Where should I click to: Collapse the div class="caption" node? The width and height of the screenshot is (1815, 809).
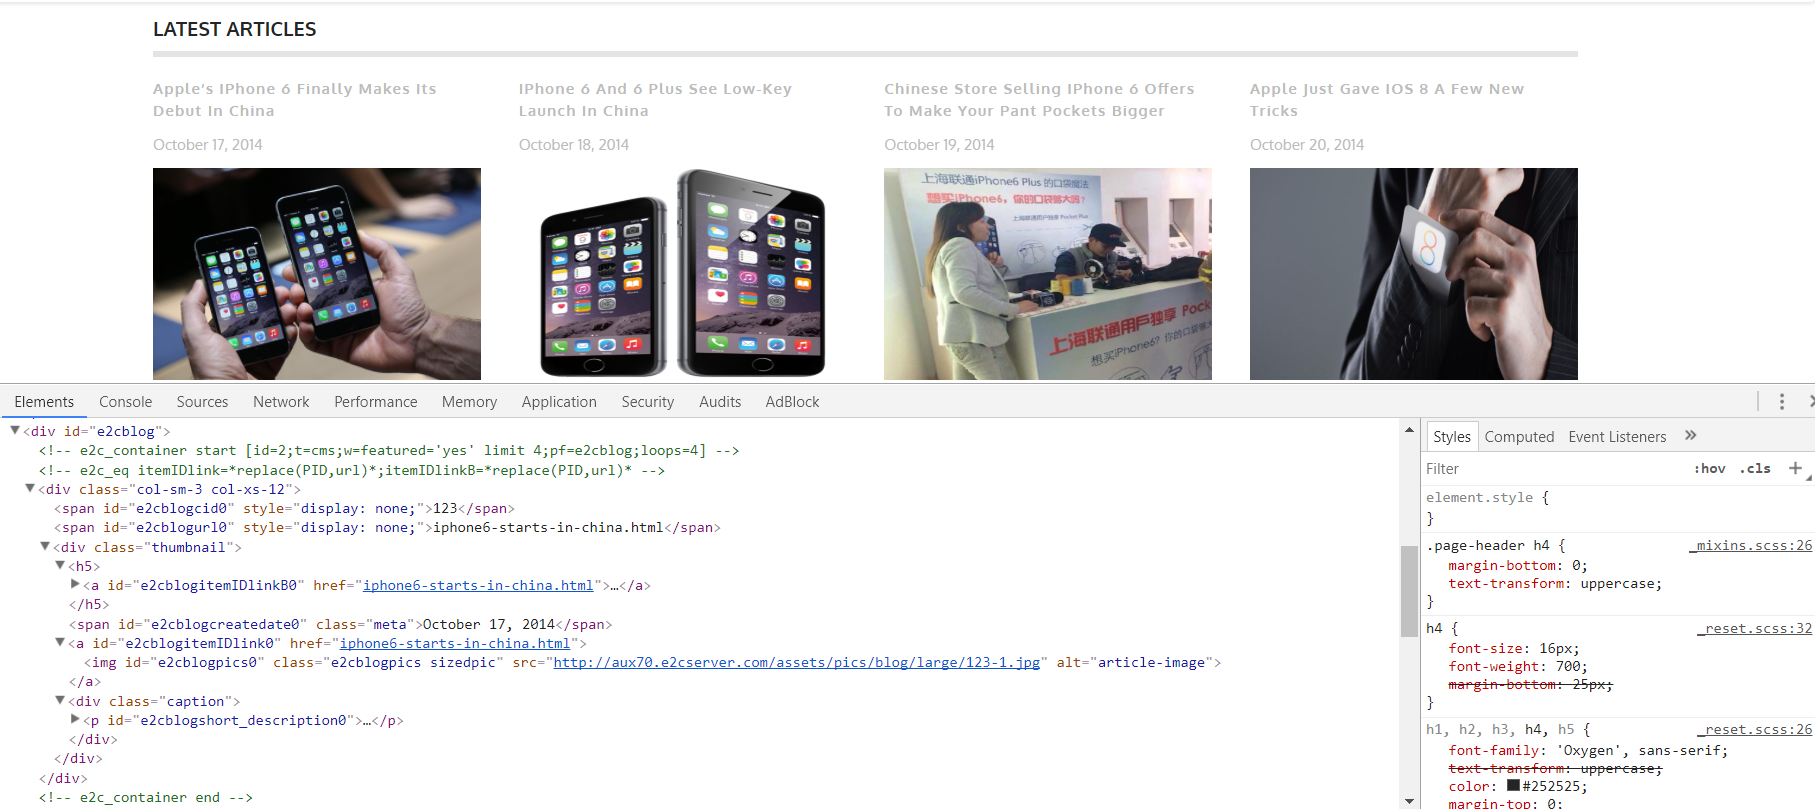click(60, 700)
